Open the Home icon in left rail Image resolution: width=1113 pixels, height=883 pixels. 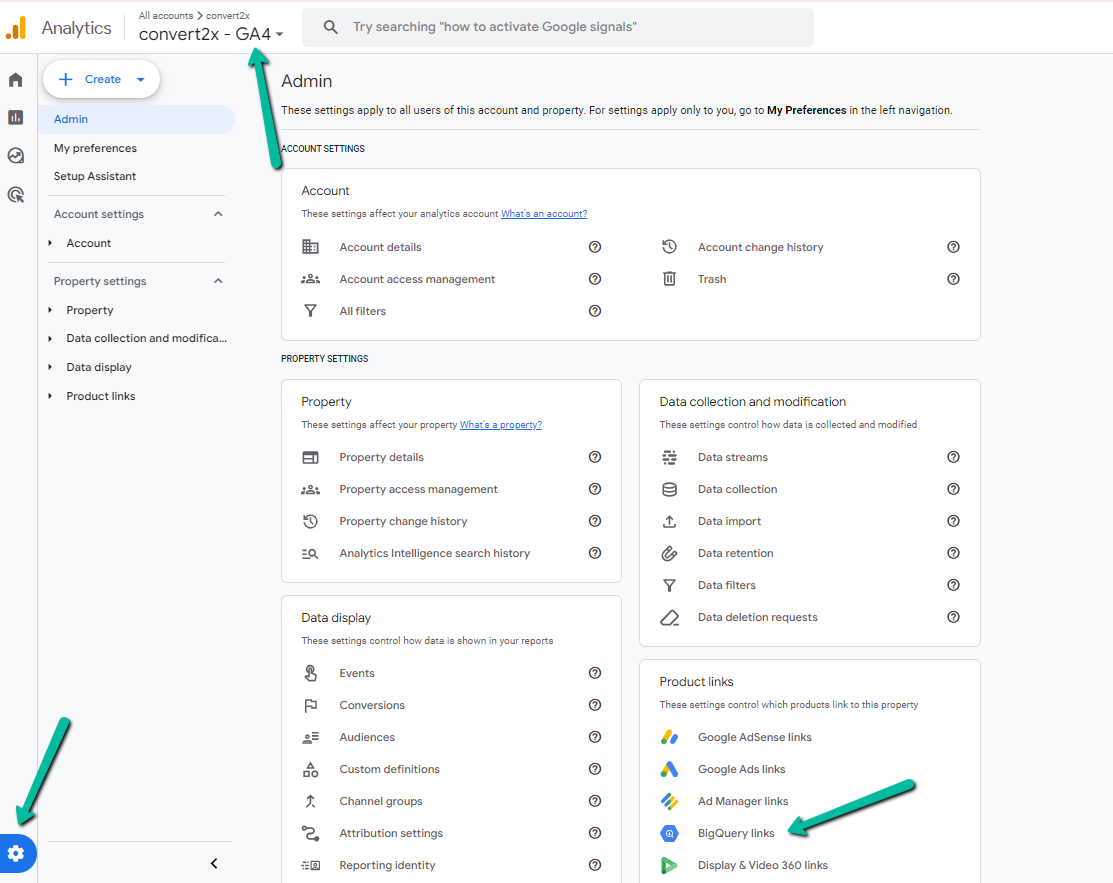[16, 79]
